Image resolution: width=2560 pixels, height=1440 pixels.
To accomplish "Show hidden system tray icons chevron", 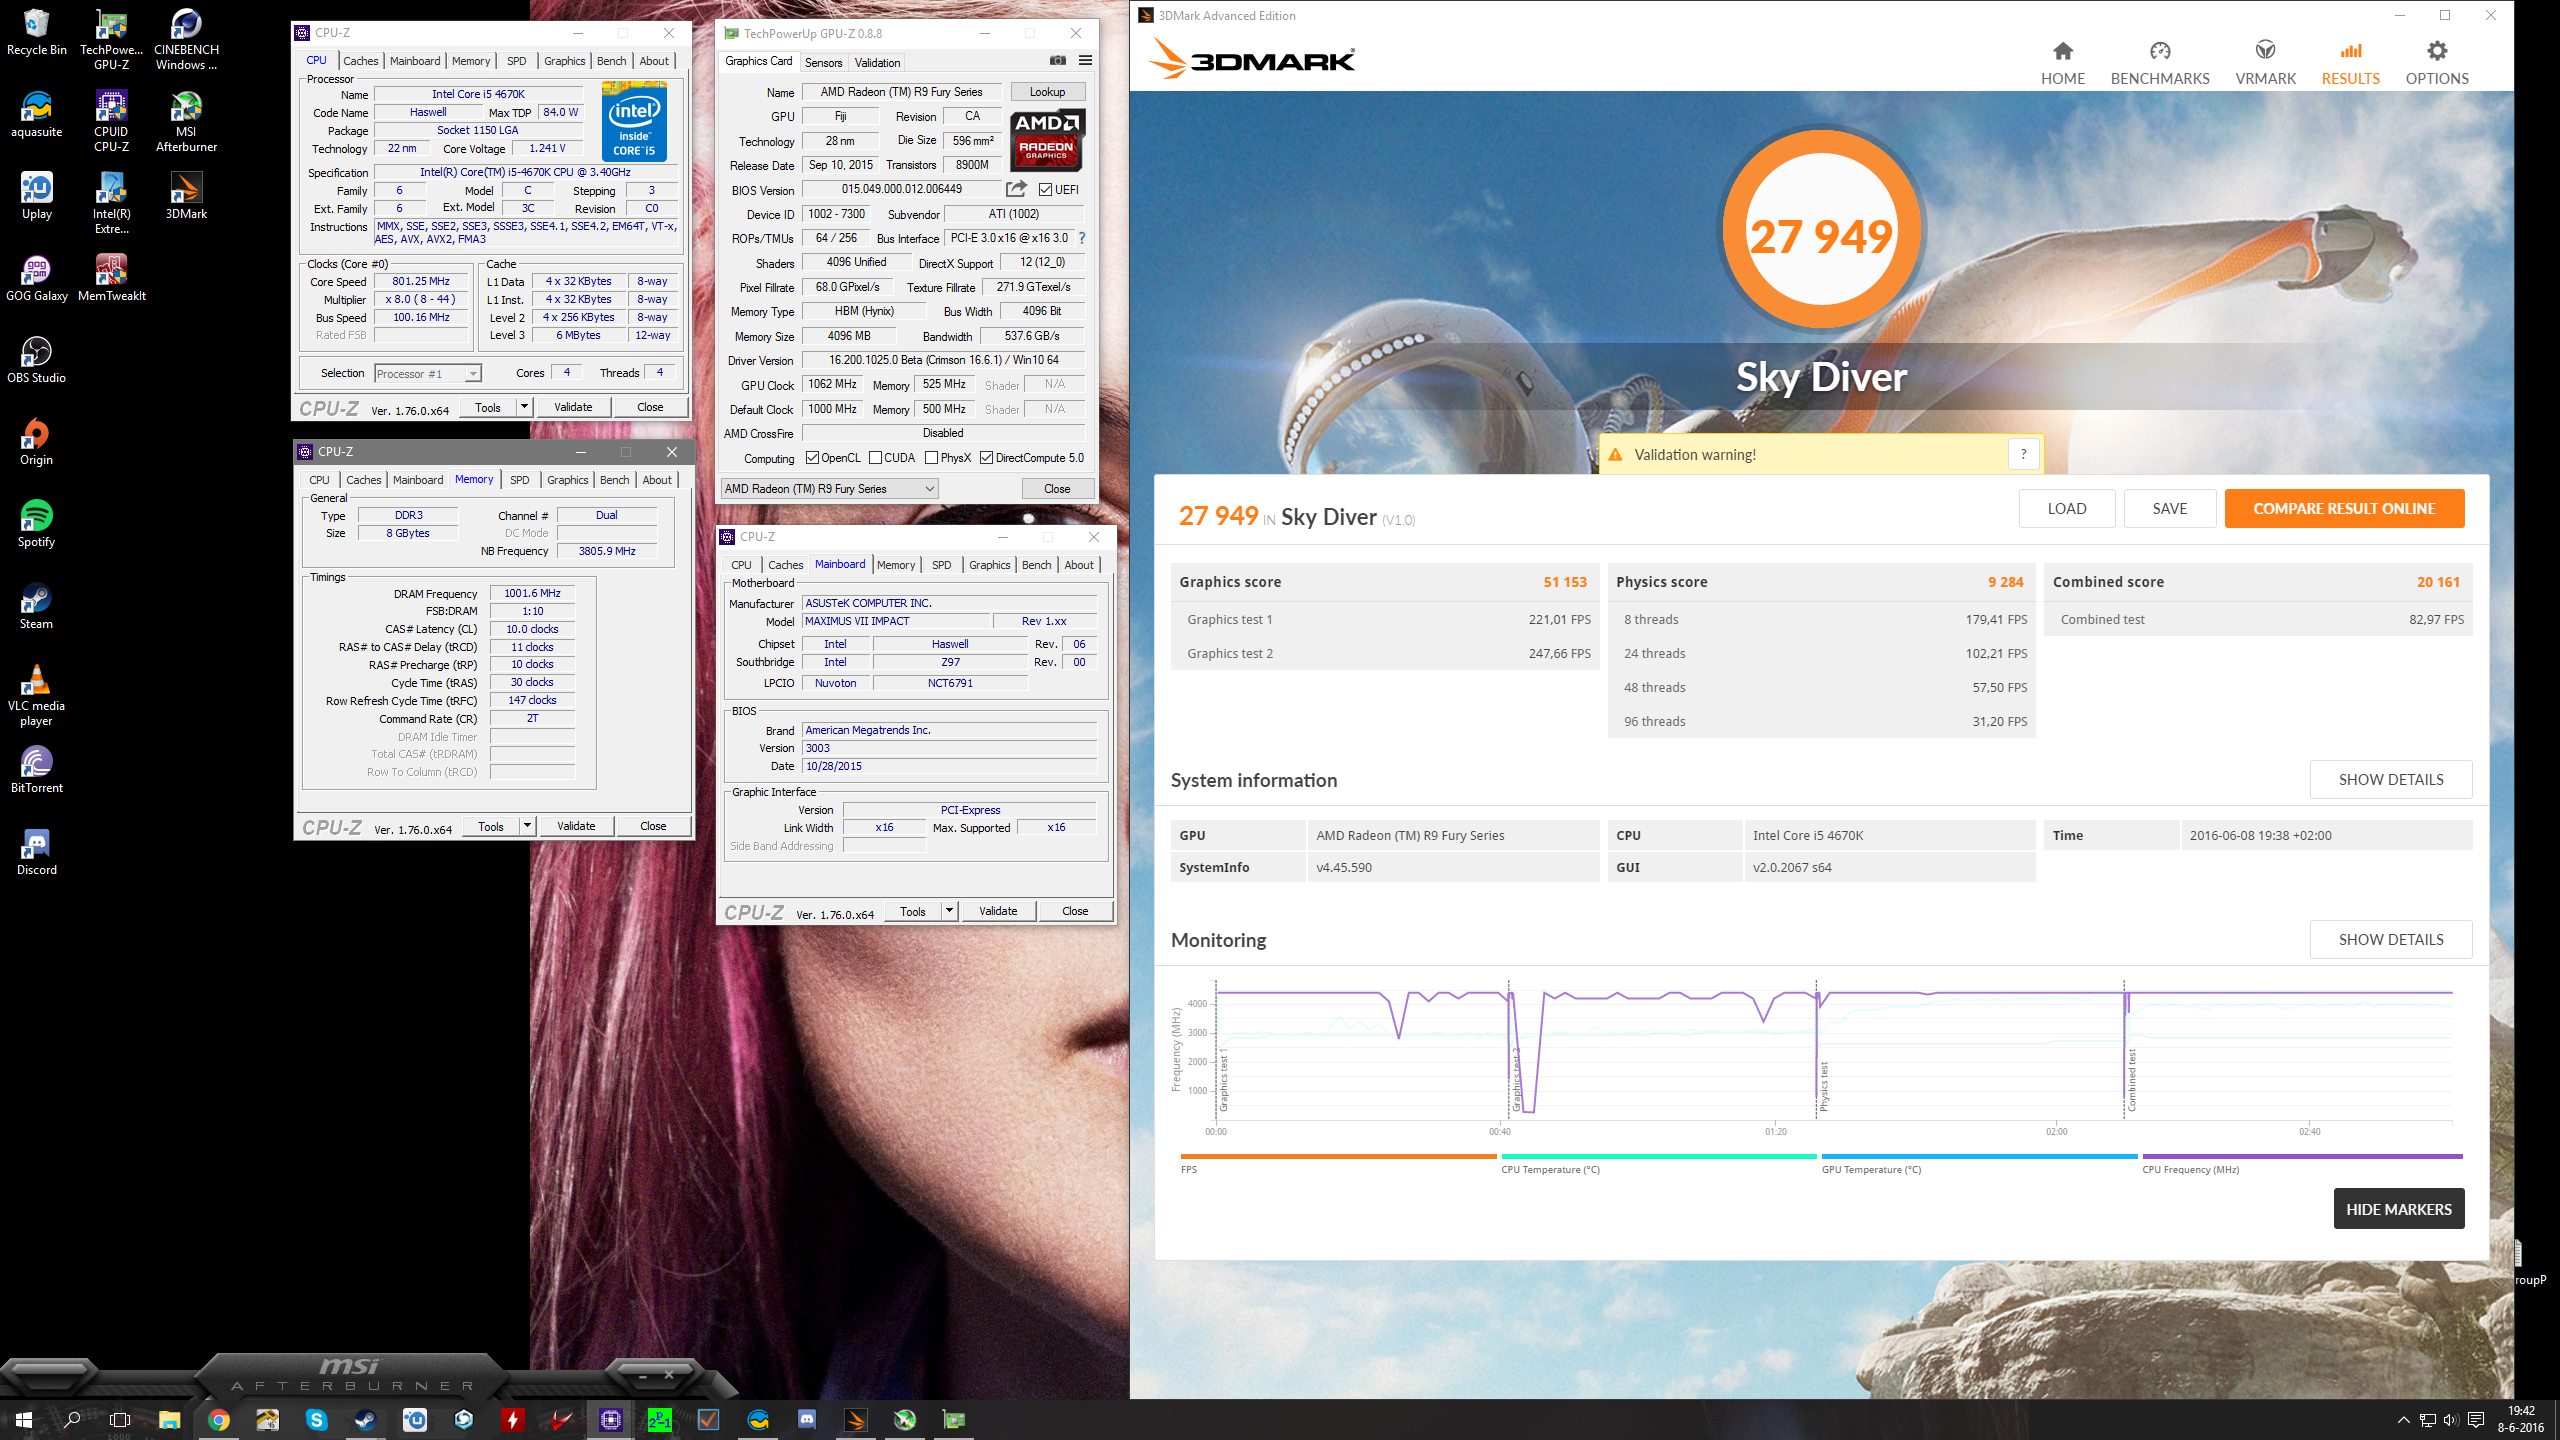I will (2403, 1419).
